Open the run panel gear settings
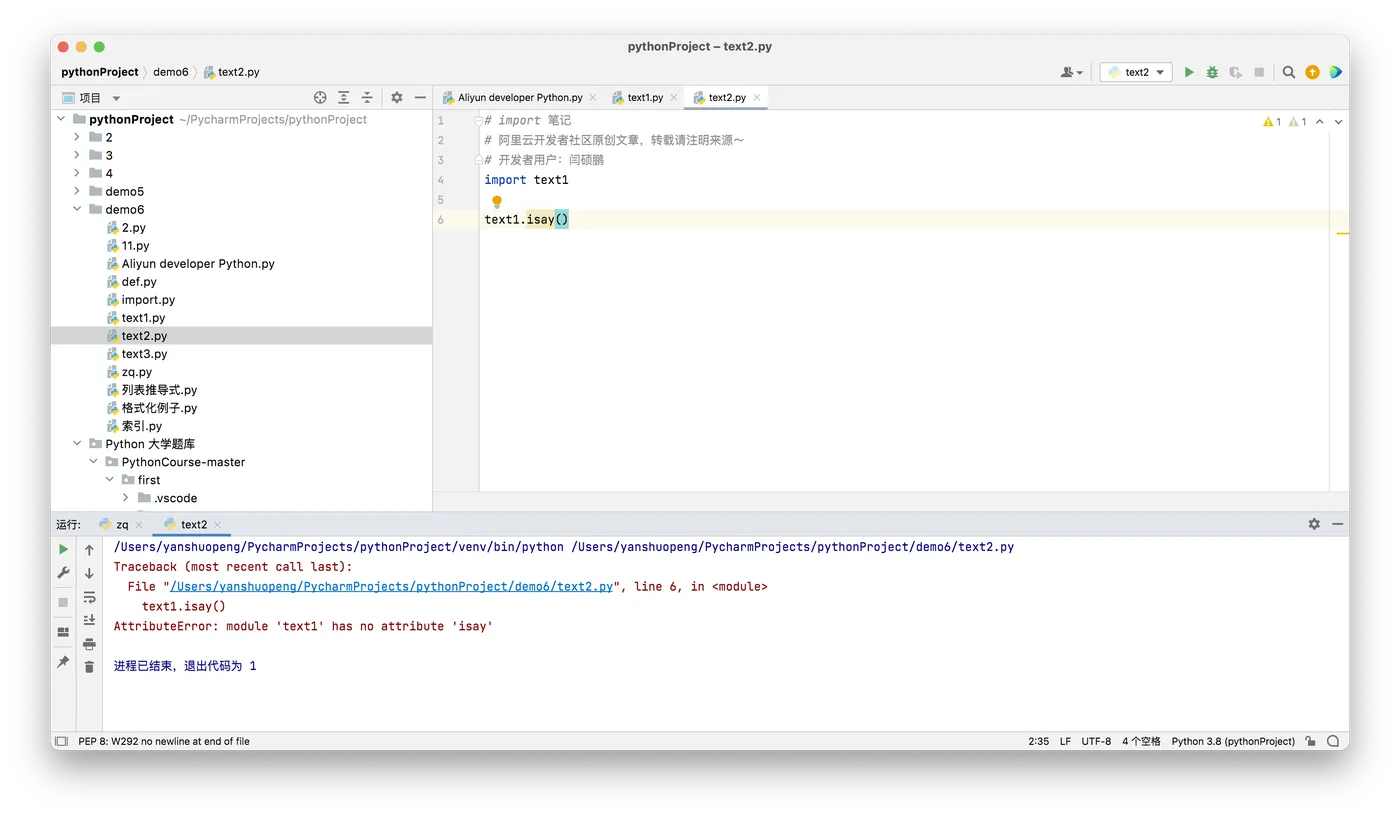This screenshot has height=817, width=1400. 1314,524
